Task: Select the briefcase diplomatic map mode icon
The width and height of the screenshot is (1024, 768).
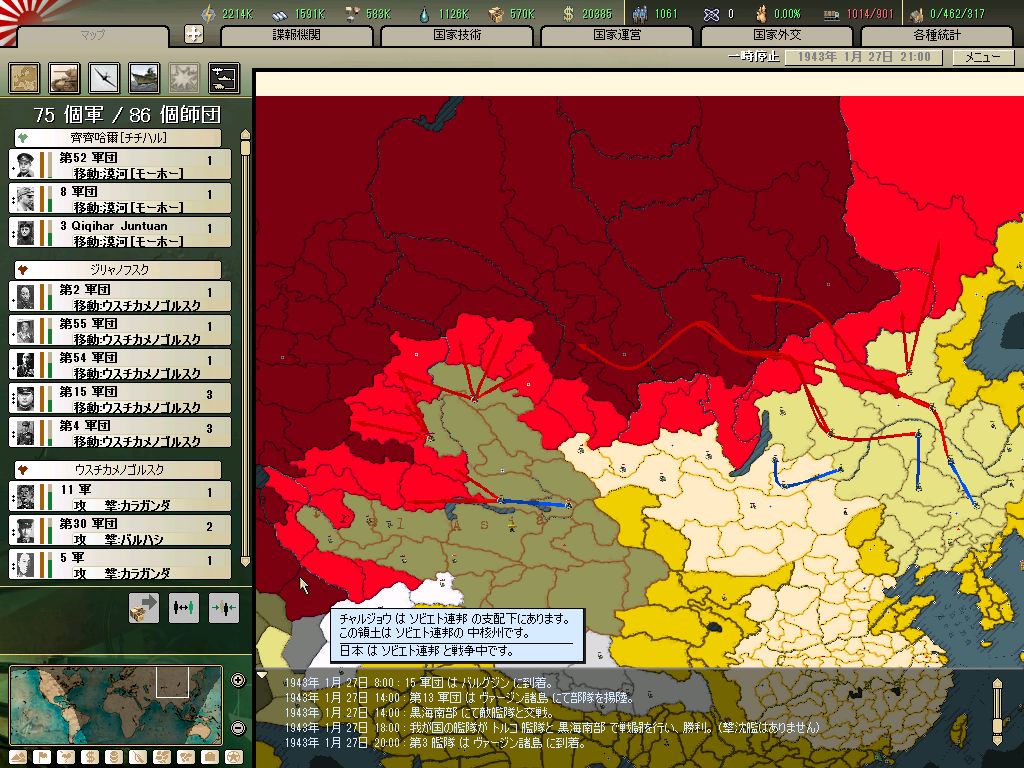Action: (210, 757)
